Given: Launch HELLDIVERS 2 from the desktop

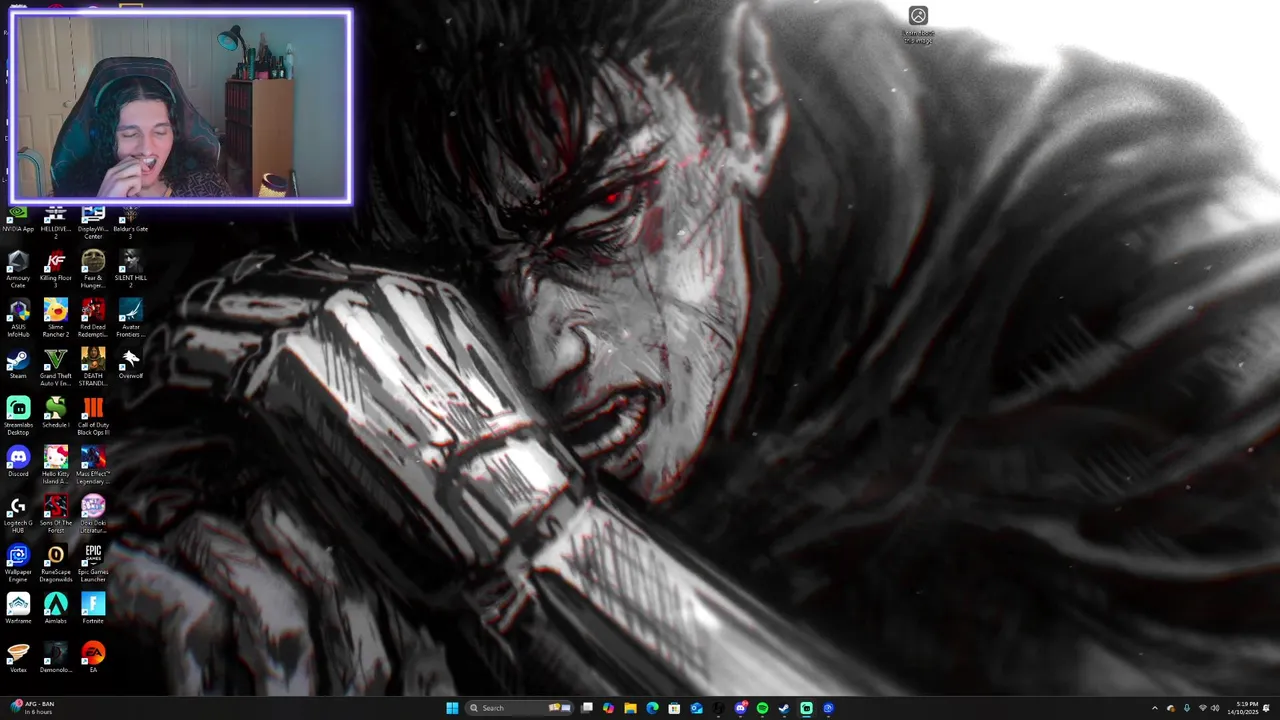Looking at the screenshot, I should pyautogui.click(x=55, y=222).
